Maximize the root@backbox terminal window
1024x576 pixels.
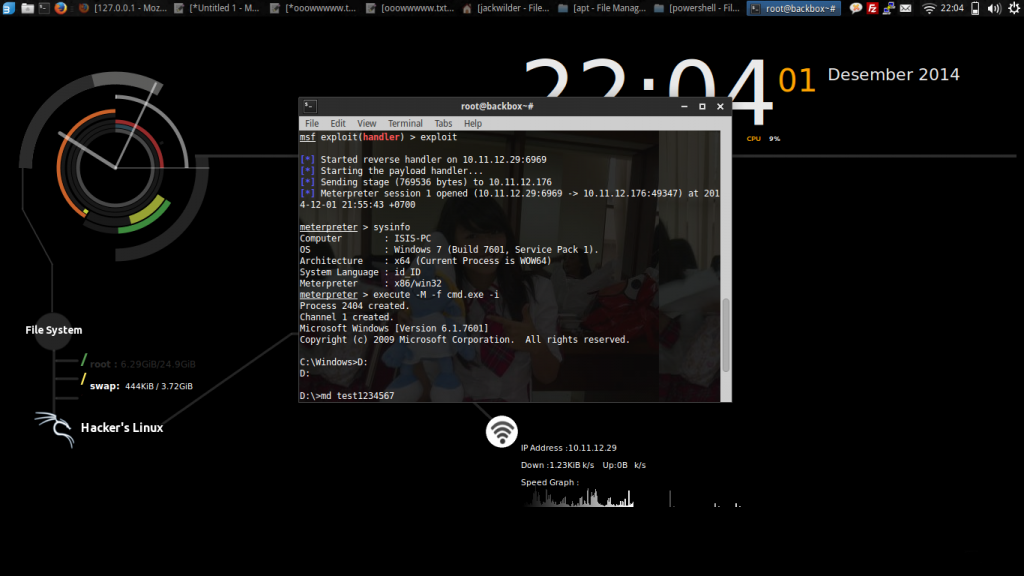pyautogui.click(x=702, y=106)
